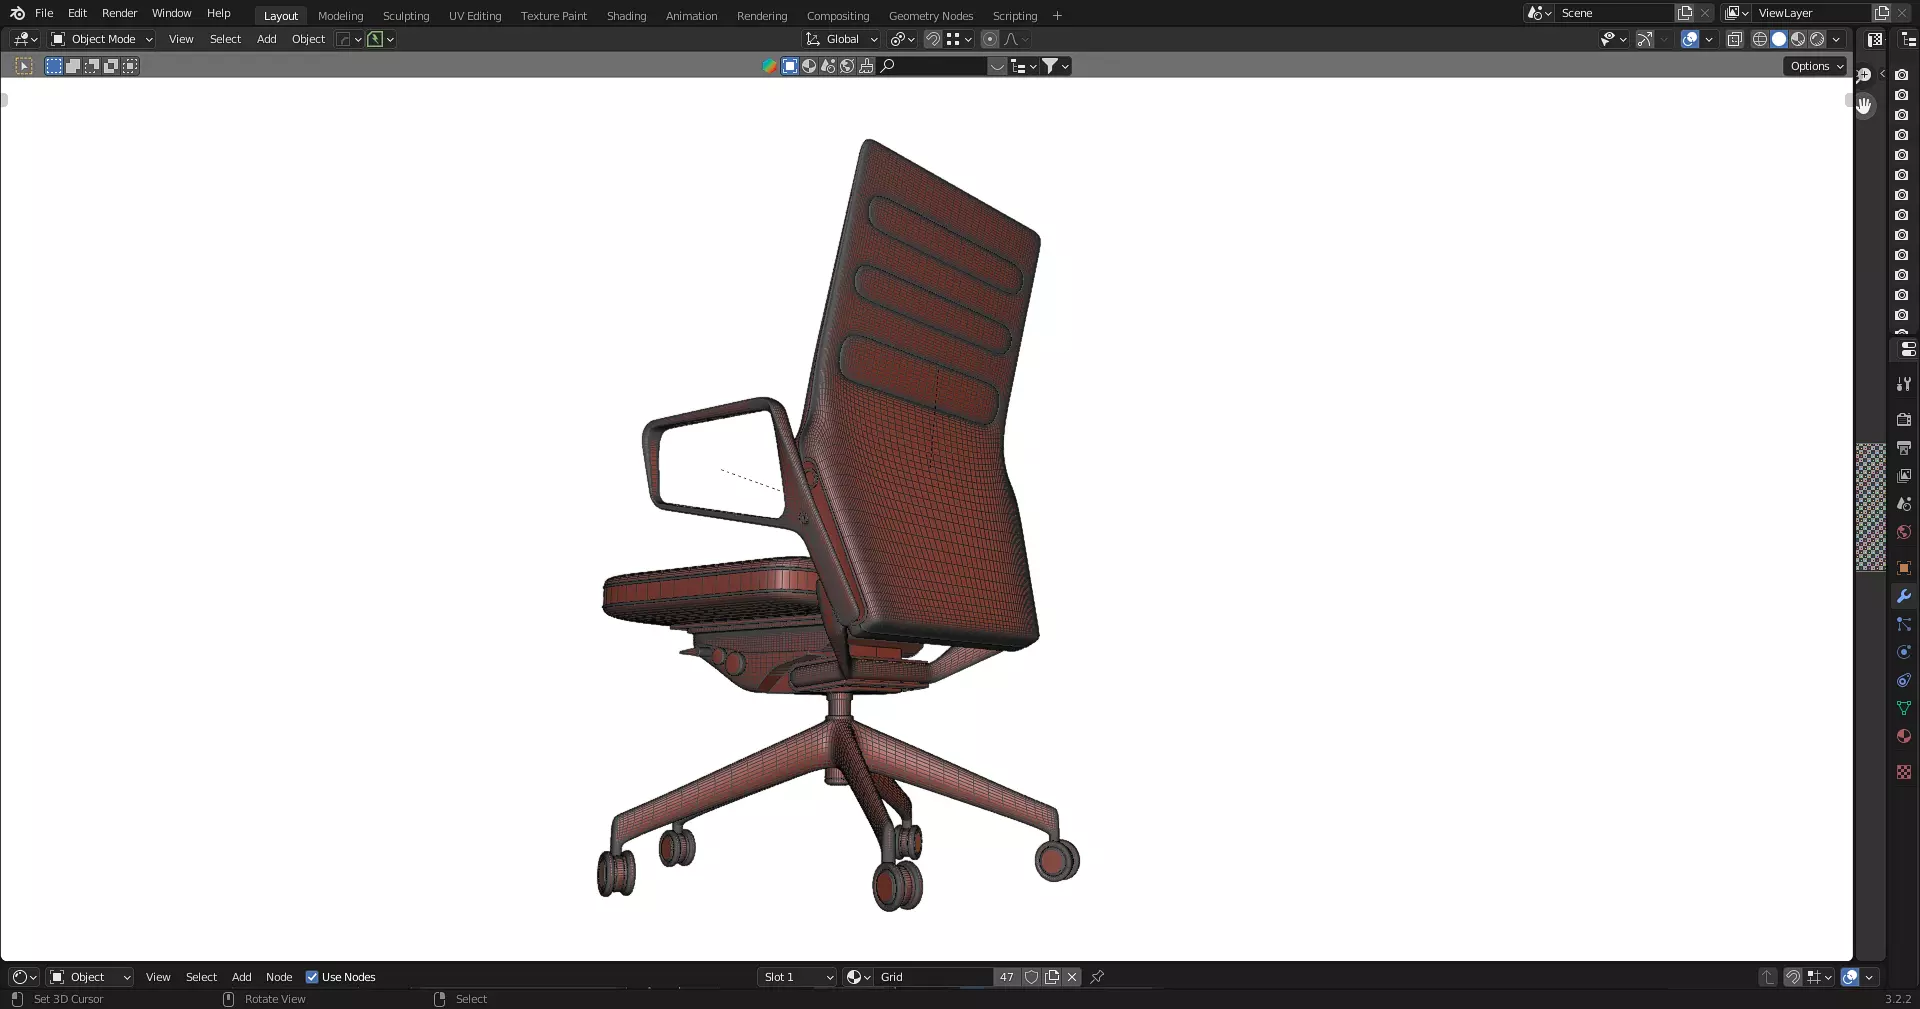Image resolution: width=1920 pixels, height=1009 pixels.
Task: Open the snapping options dropdown
Action: coord(959,39)
